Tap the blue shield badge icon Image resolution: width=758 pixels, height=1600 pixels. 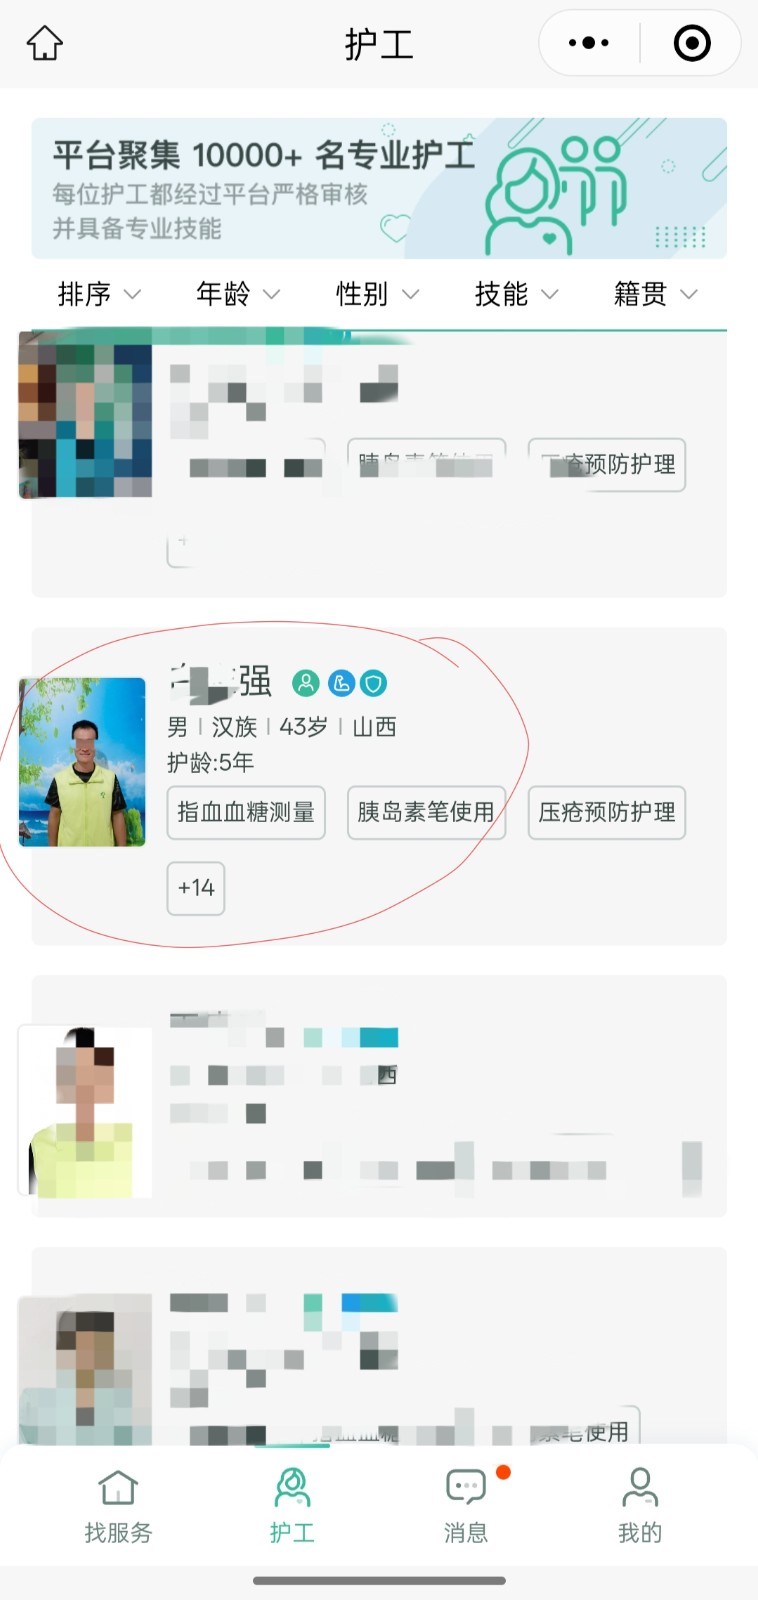point(374,683)
